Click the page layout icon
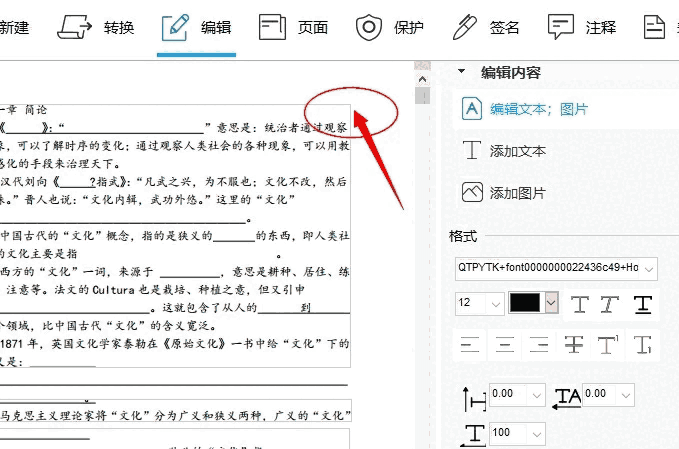The height and width of the screenshot is (449, 679). coord(272,27)
